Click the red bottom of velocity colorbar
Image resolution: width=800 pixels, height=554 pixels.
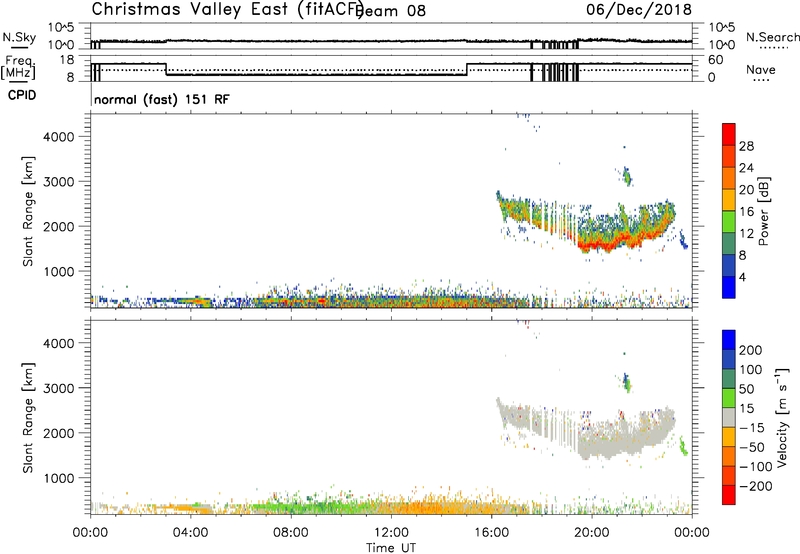tap(729, 495)
